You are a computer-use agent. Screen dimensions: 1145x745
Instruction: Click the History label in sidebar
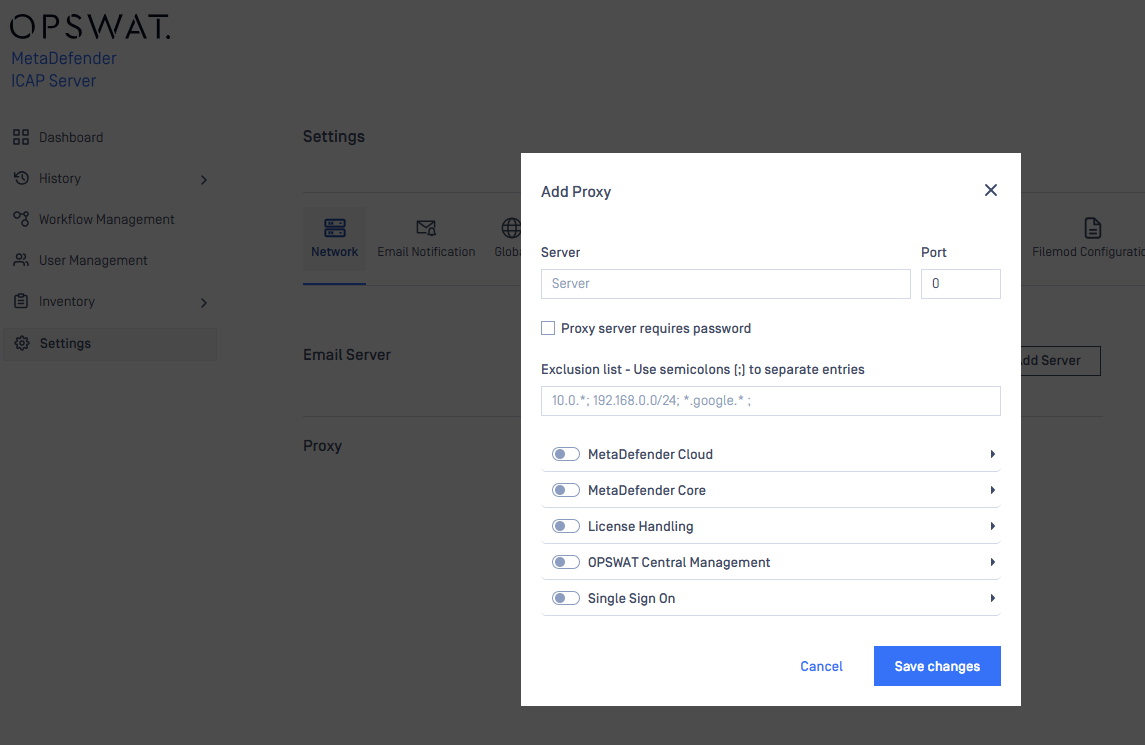pyautogui.click(x=60, y=178)
